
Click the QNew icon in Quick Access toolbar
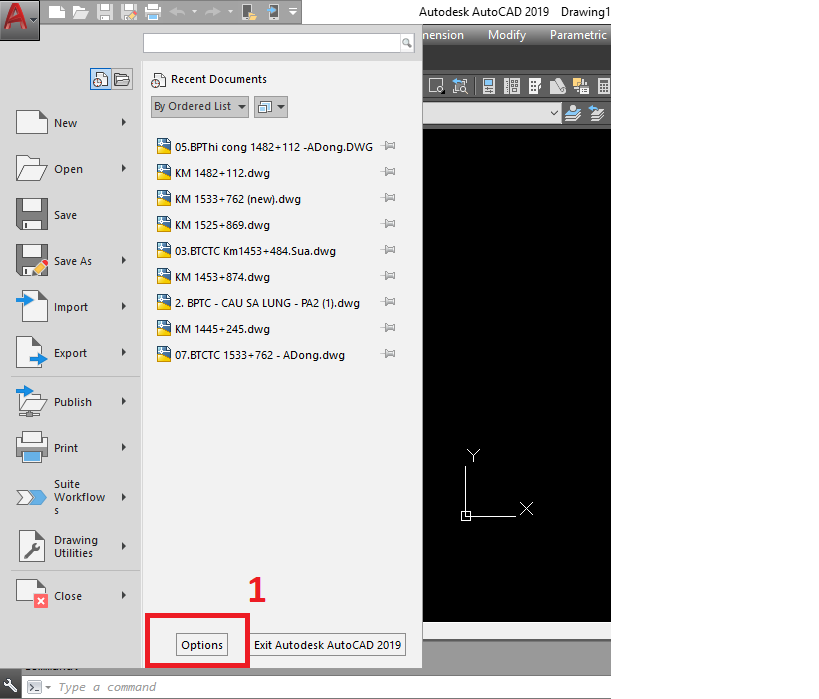(56, 11)
